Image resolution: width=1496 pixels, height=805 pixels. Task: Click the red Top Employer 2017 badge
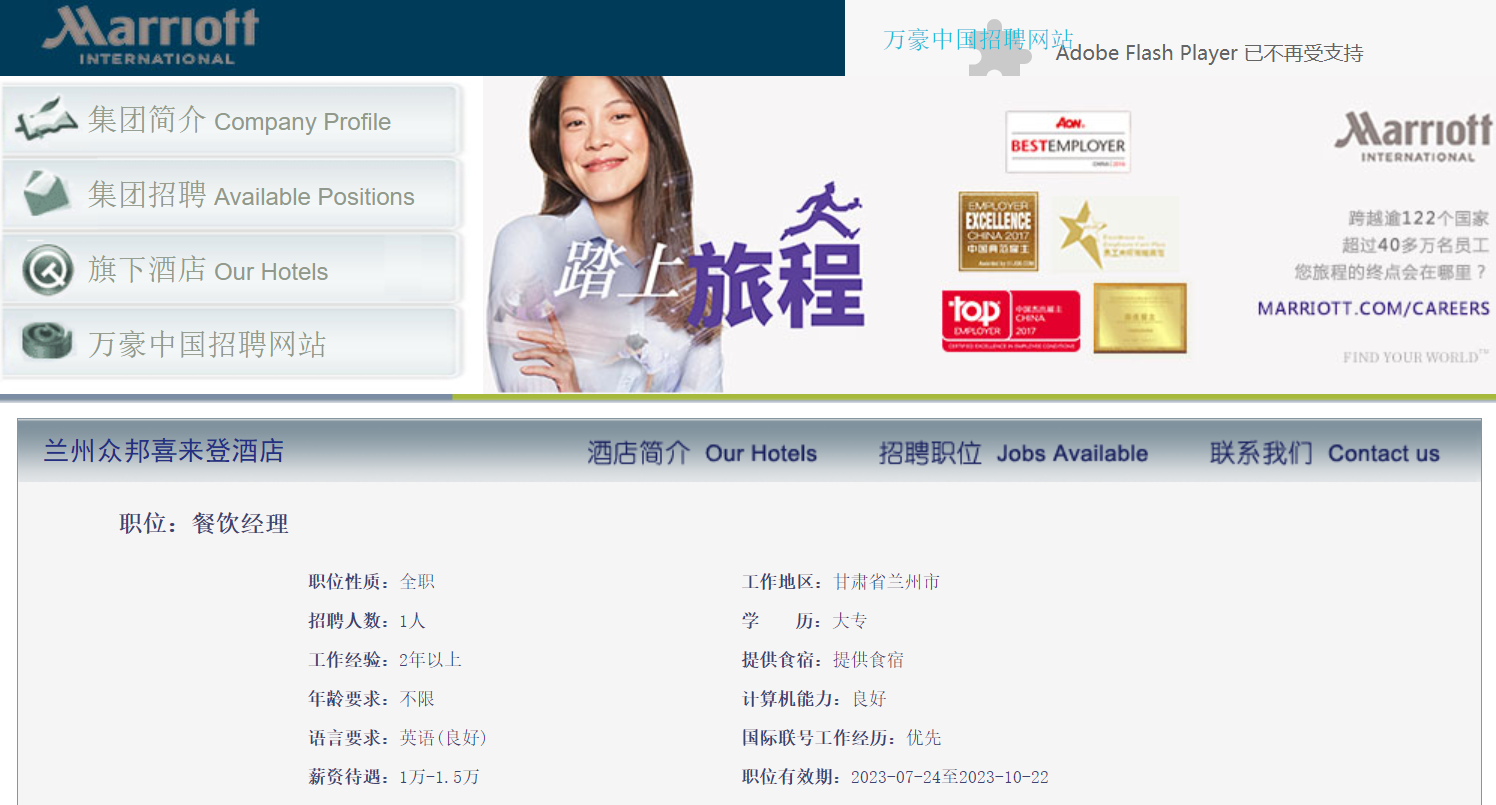1011,321
